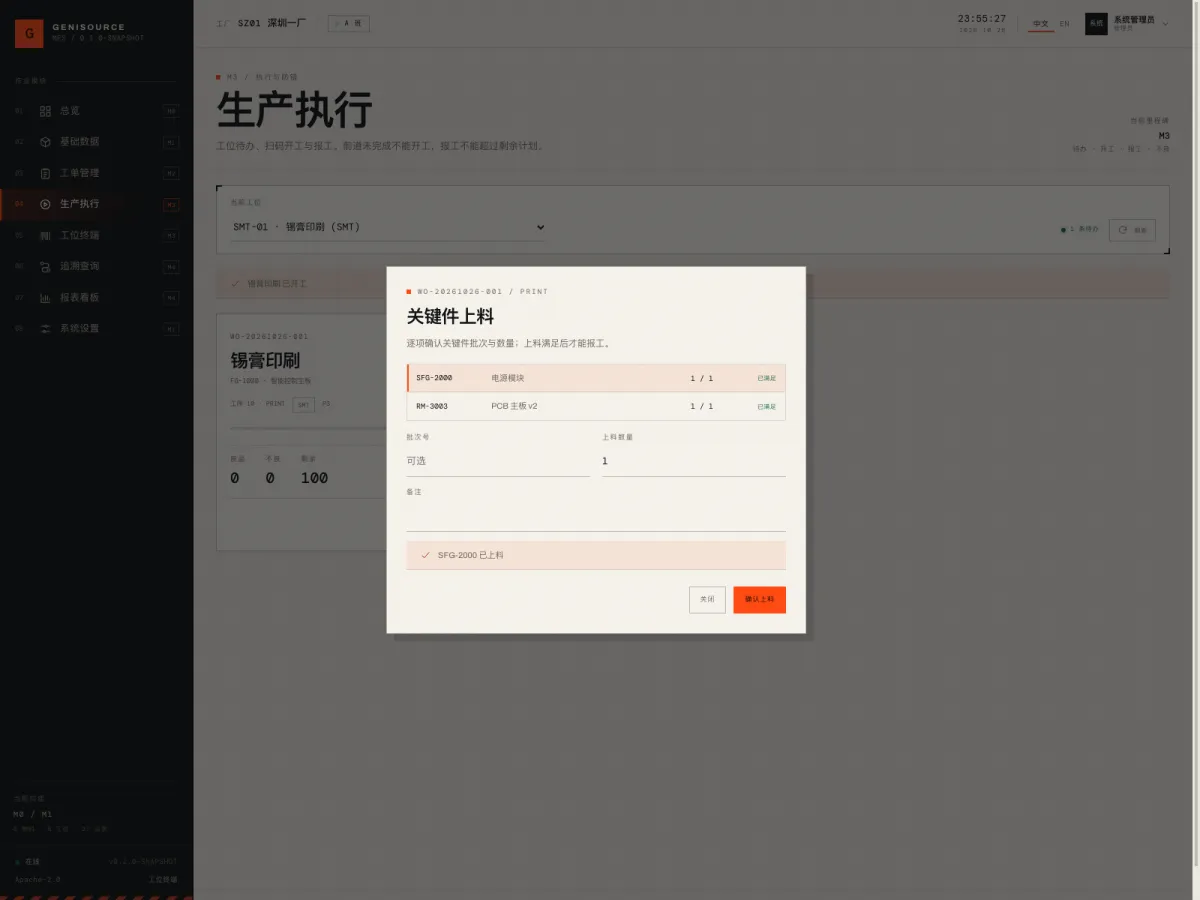Click the green dot before 条待办
Image resolution: width=1200 pixels, height=900 pixels.
[x=1063, y=230]
